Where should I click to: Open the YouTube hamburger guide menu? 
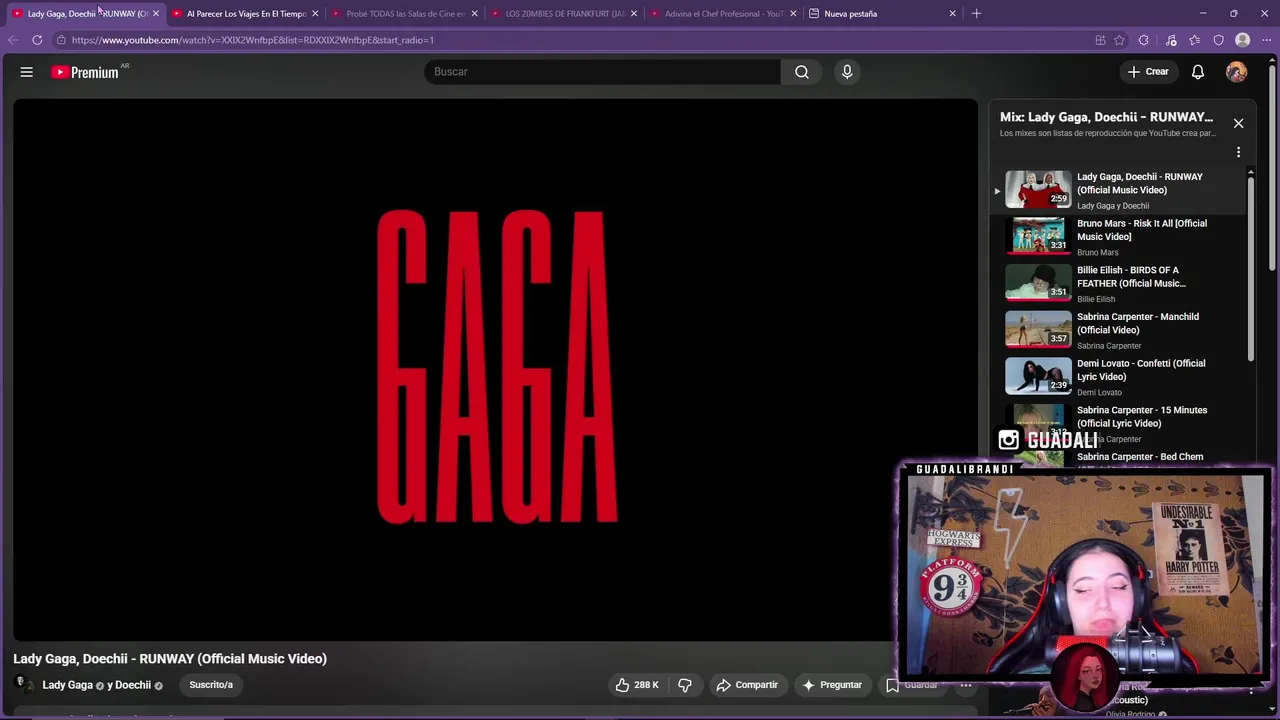[x=27, y=72]
